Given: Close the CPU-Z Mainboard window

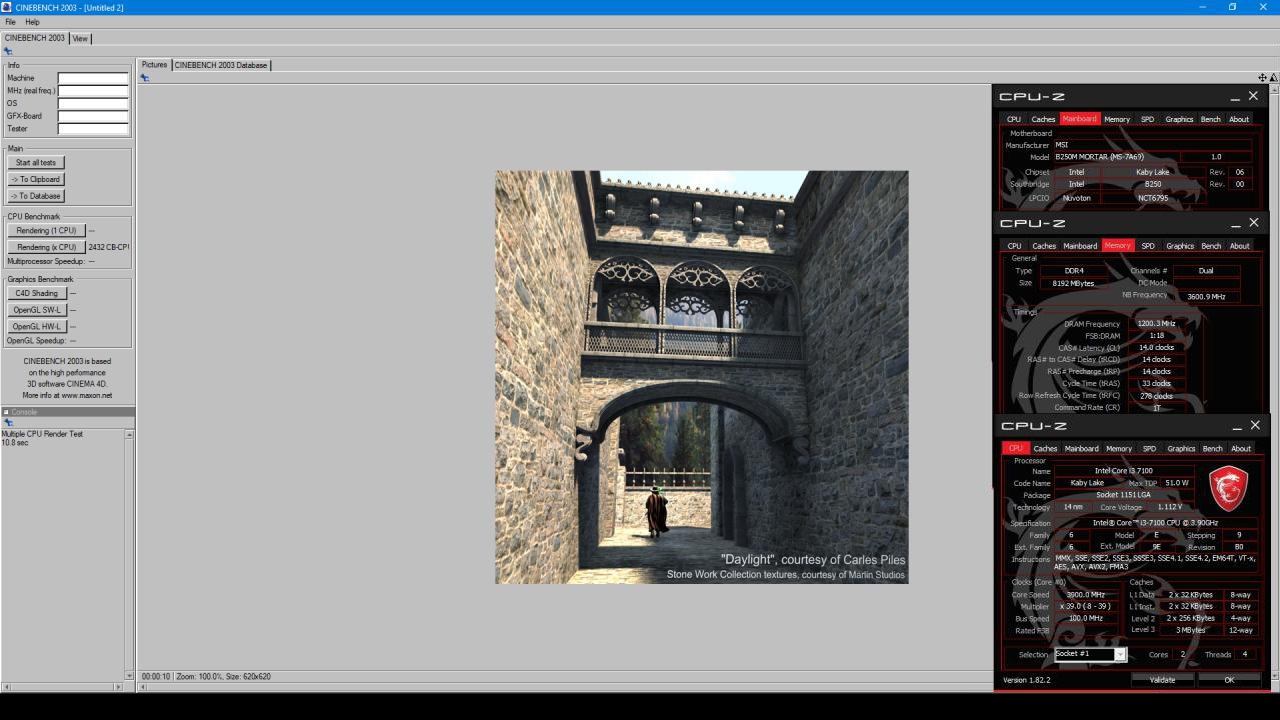Looking at the screenshot, I should pos(1253,96).
